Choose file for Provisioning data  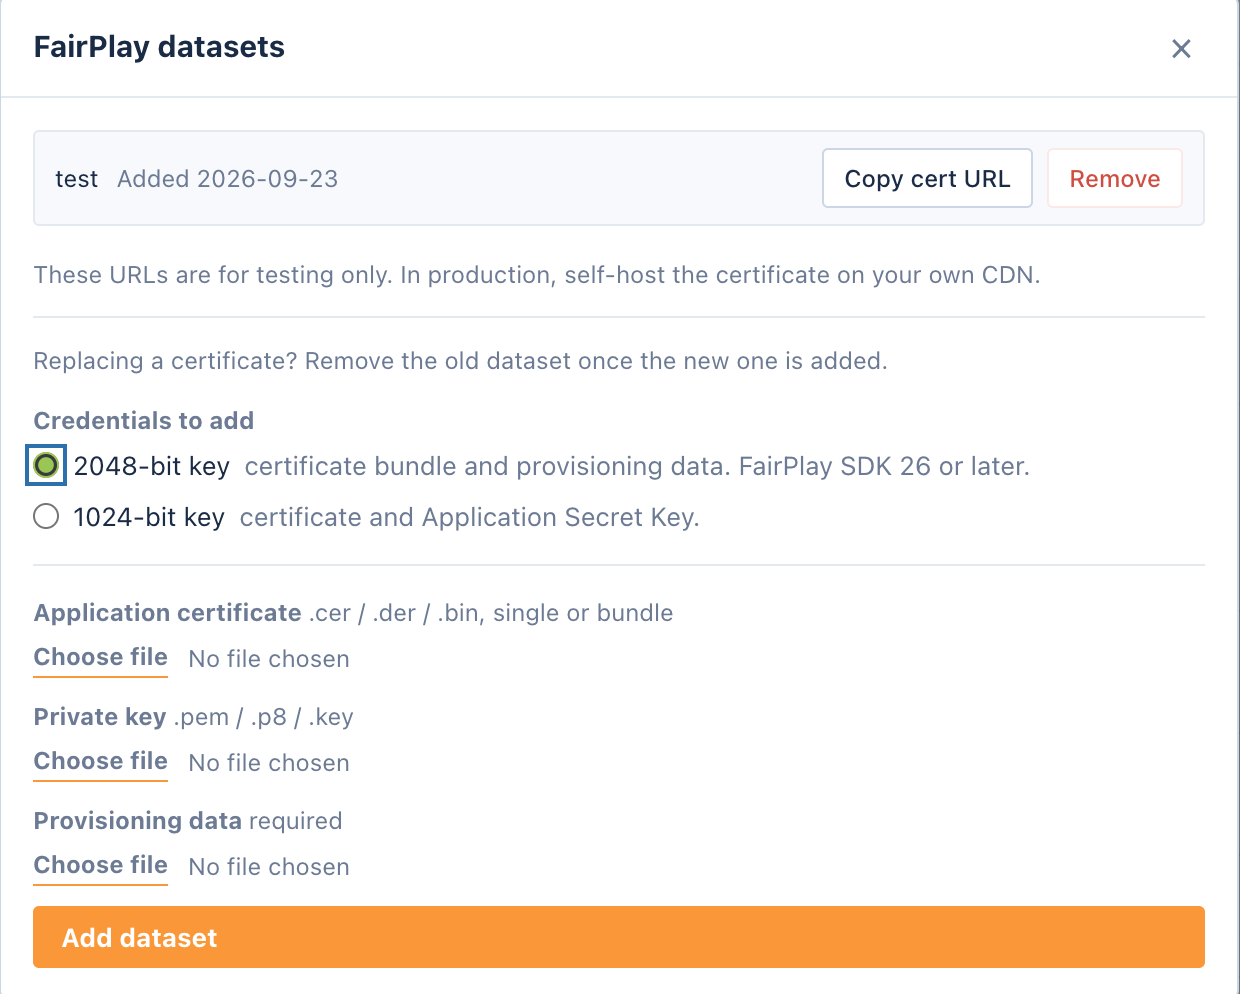[101, 866]
